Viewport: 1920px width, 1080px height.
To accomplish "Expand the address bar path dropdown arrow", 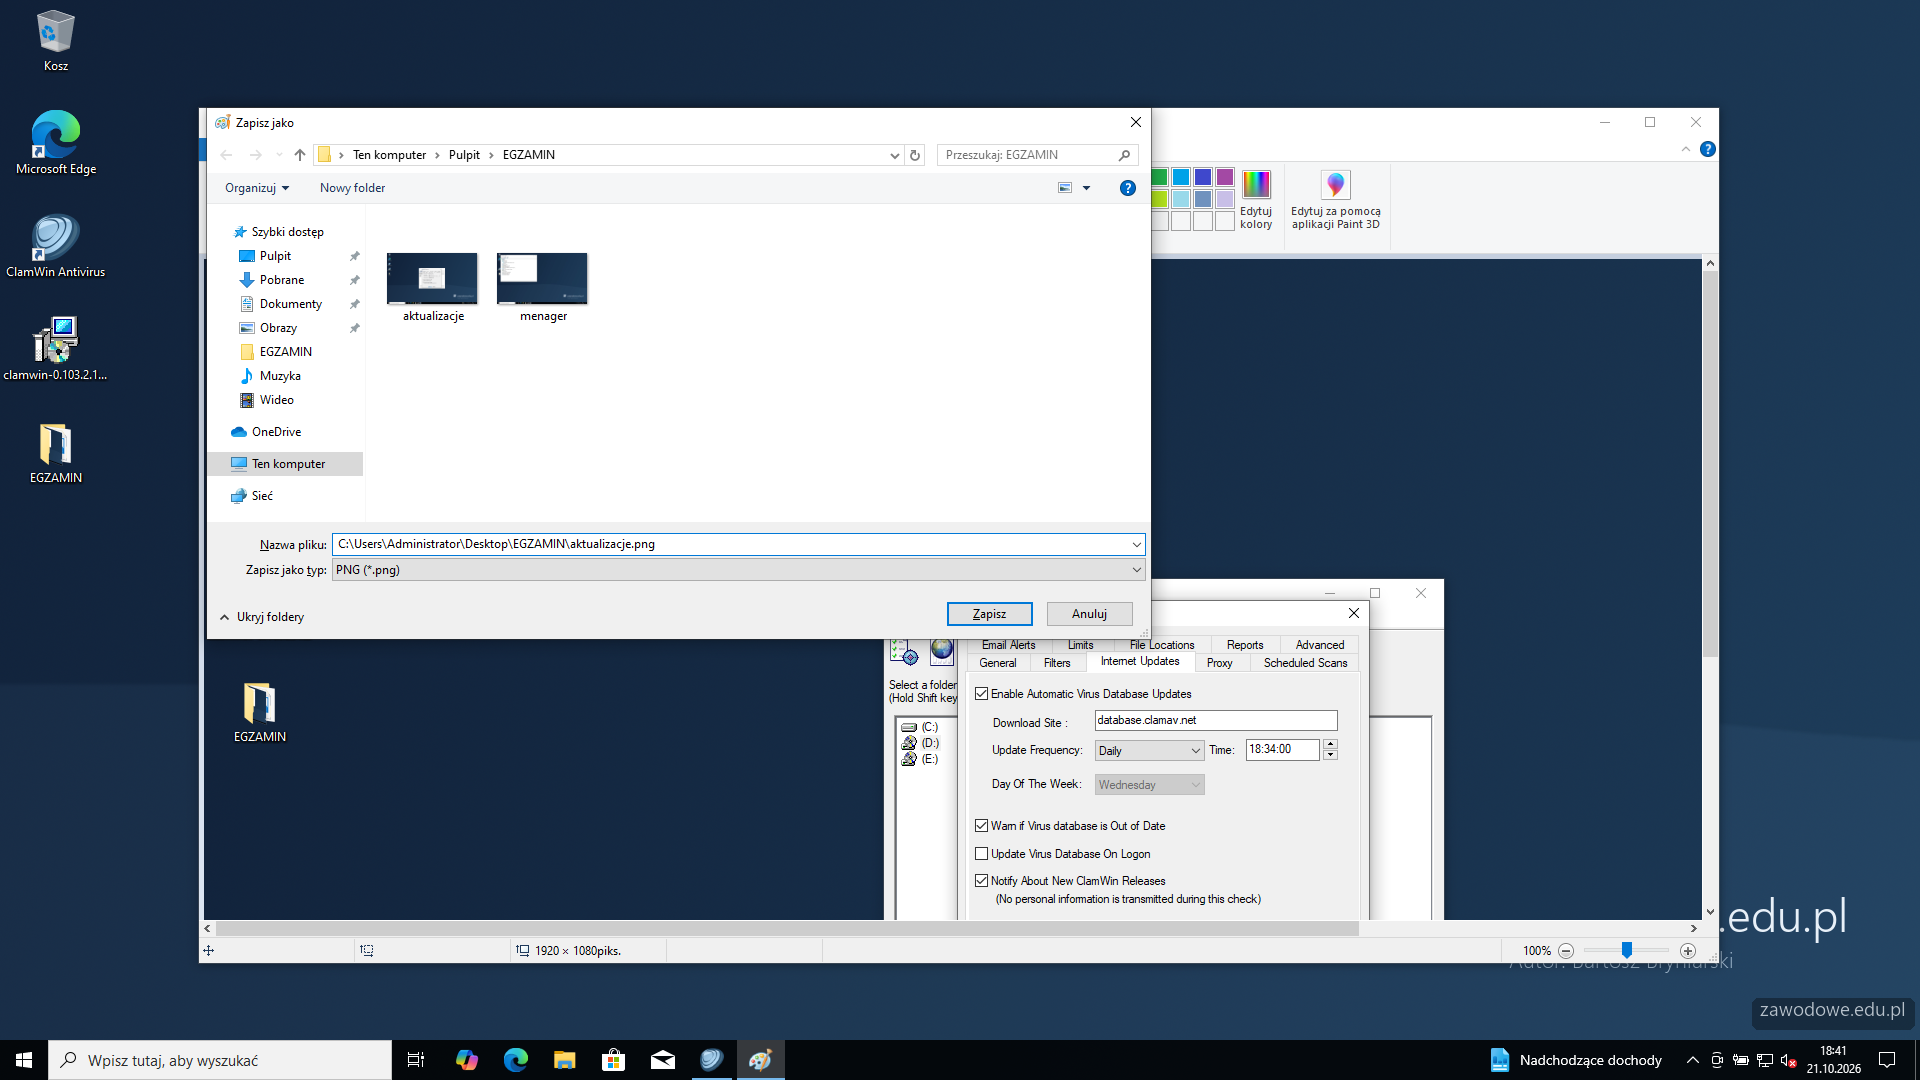I will 894,155.
